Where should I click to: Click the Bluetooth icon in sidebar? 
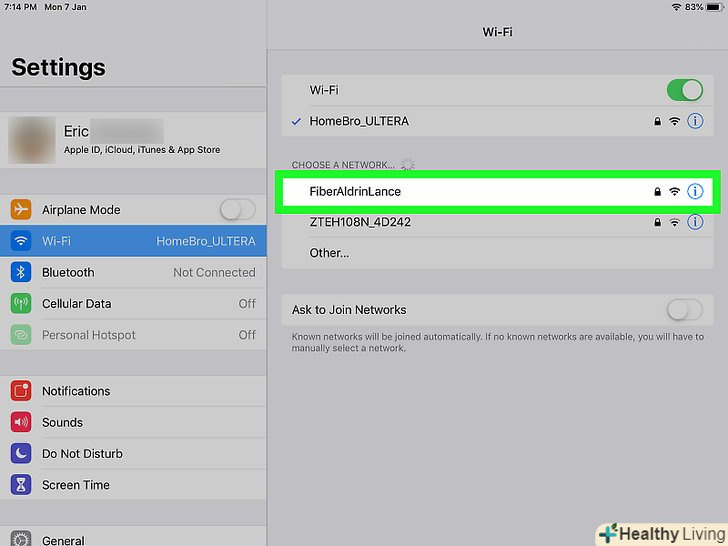[21, 272]
